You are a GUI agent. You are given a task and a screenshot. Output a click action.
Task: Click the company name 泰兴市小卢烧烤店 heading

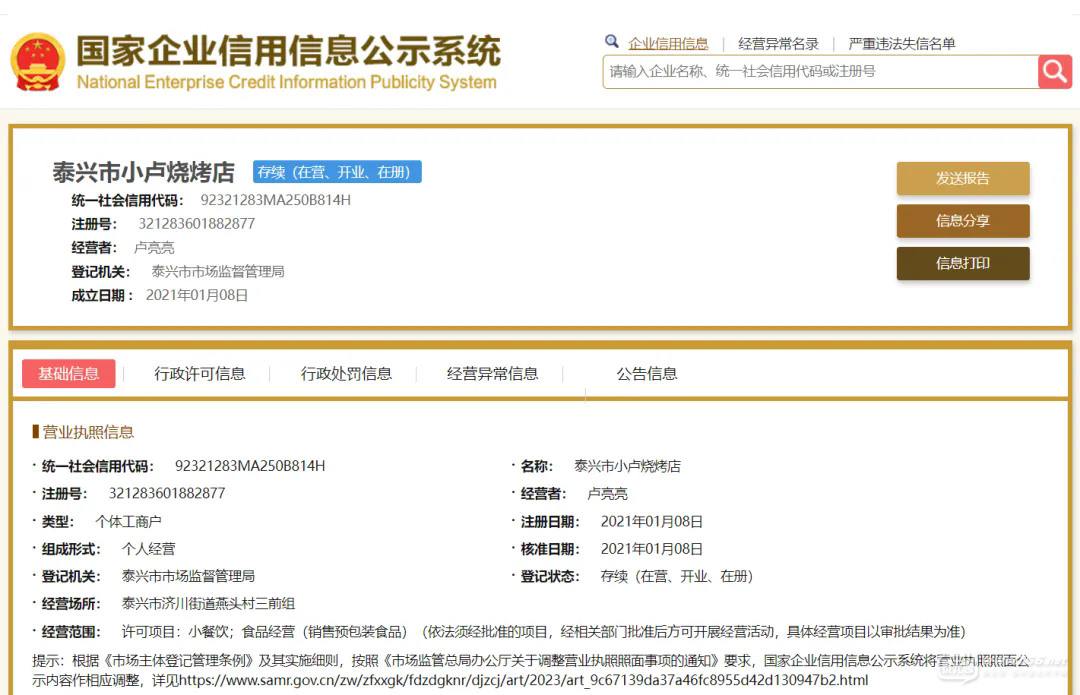(143, 172)
